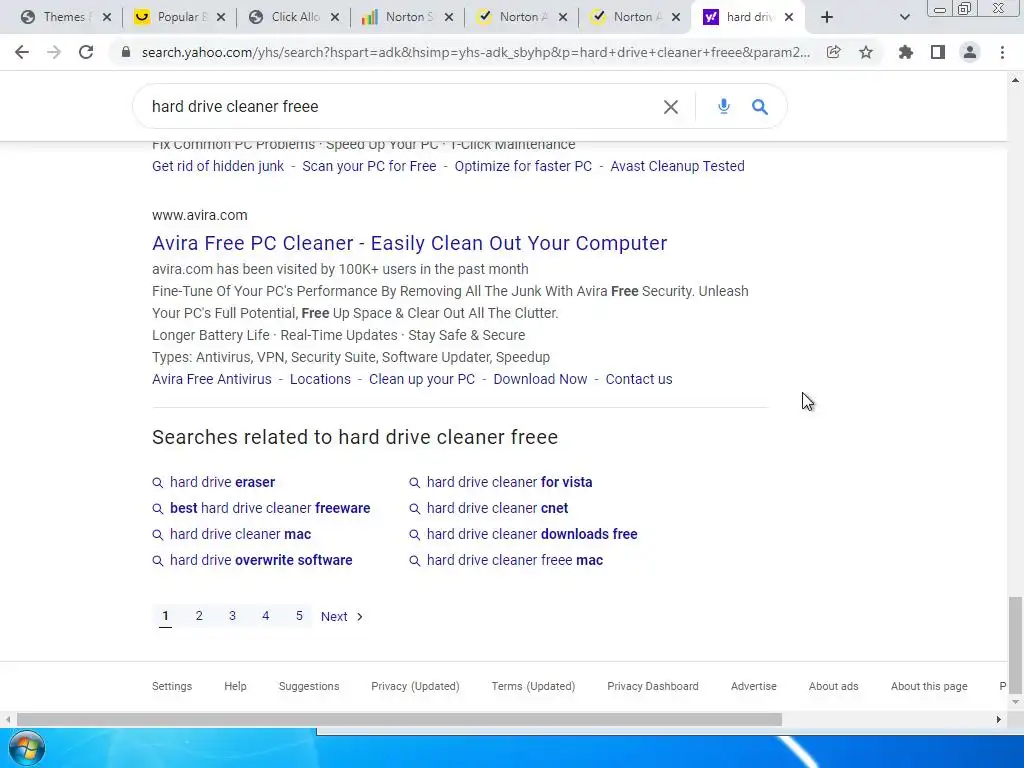Click the Next results page link
Image resolution: width=1024 pixels, height=768 pixels.
(x=342, y=616)
